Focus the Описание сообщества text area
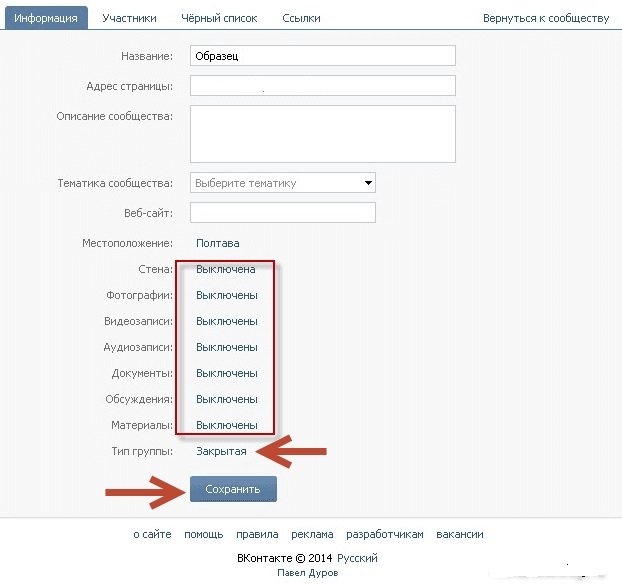 pyautogui.click(x=323, y=134)
